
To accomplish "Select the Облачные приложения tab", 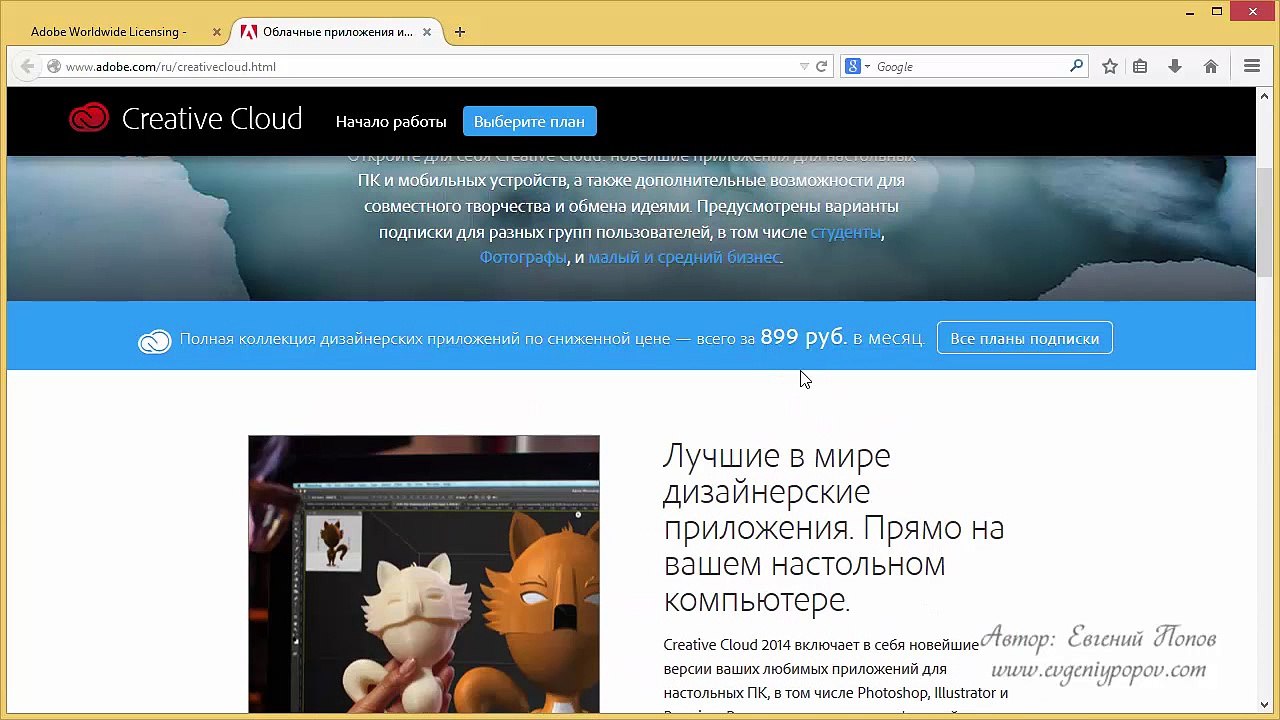I will click(337, 32).
